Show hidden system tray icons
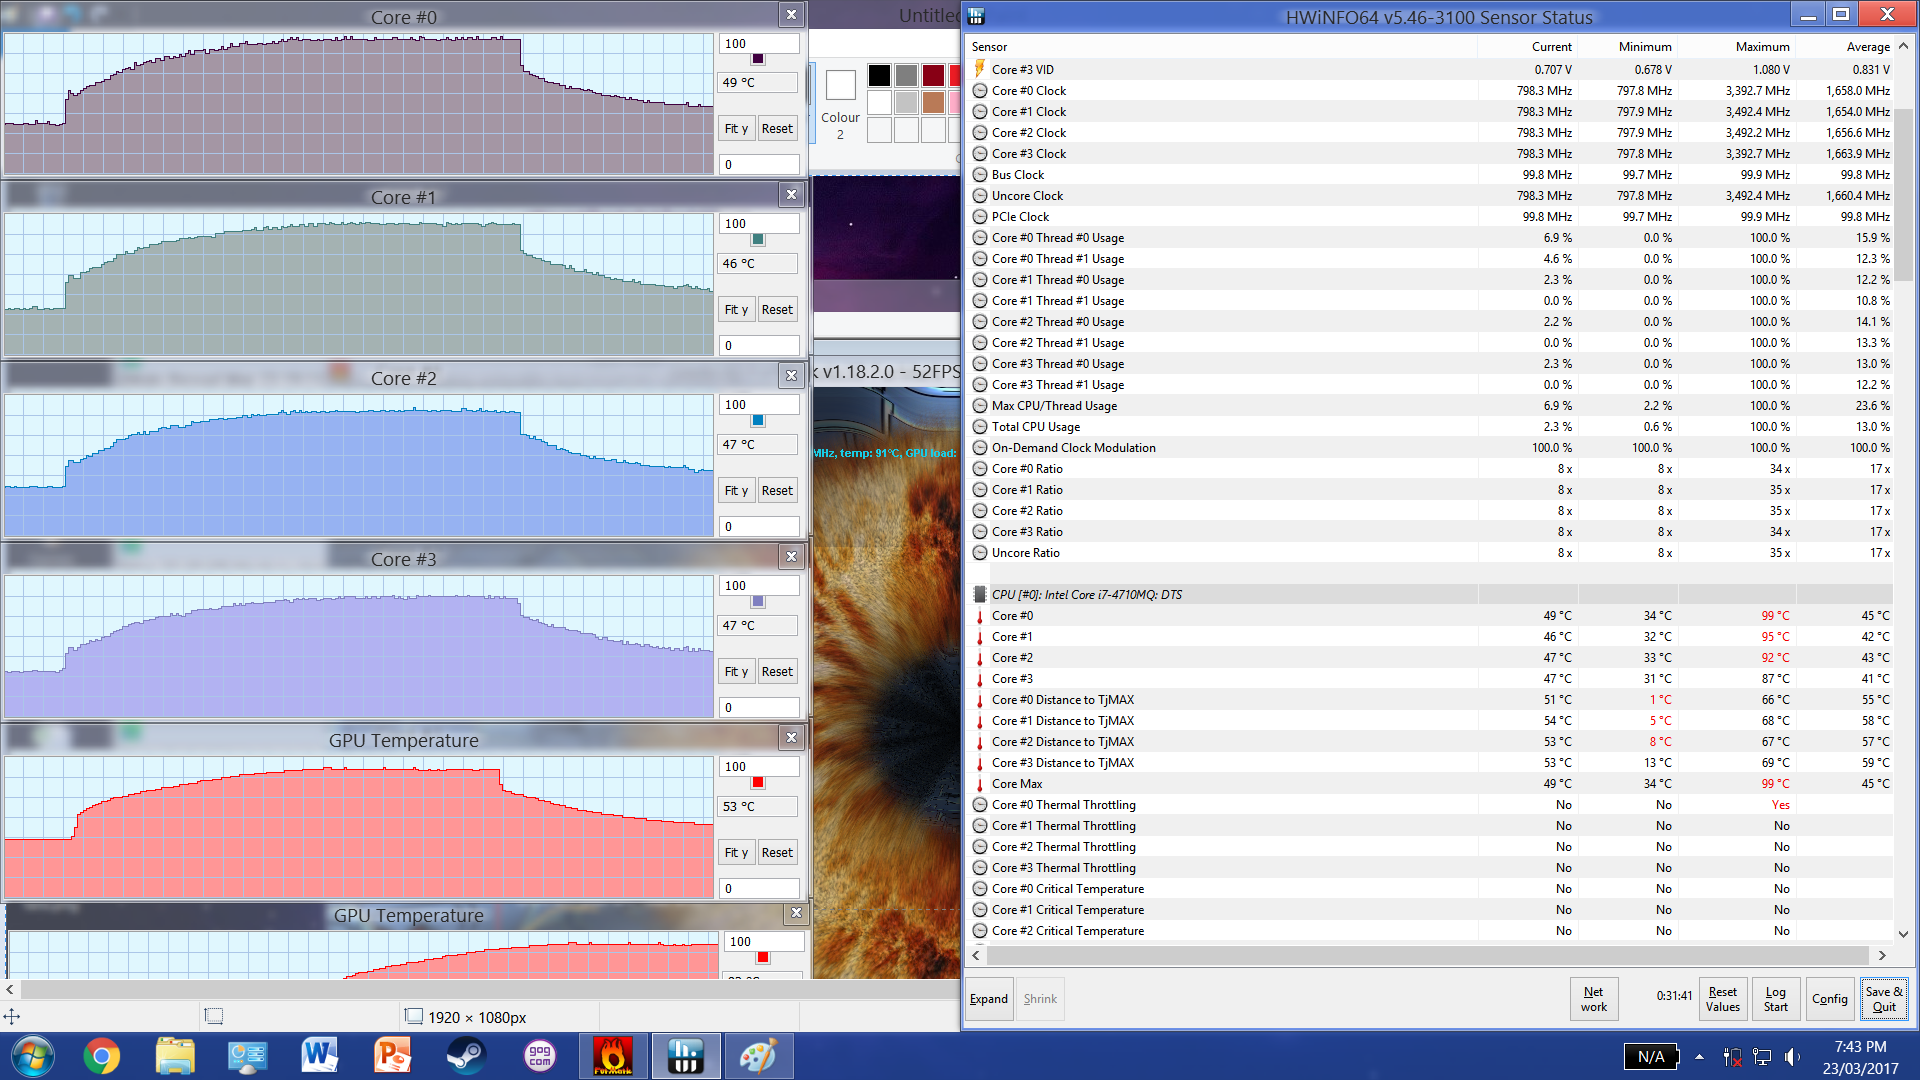The width and height of the screenshot is (1920, 1080). pyautogui.click(x=1699, y=1057)
